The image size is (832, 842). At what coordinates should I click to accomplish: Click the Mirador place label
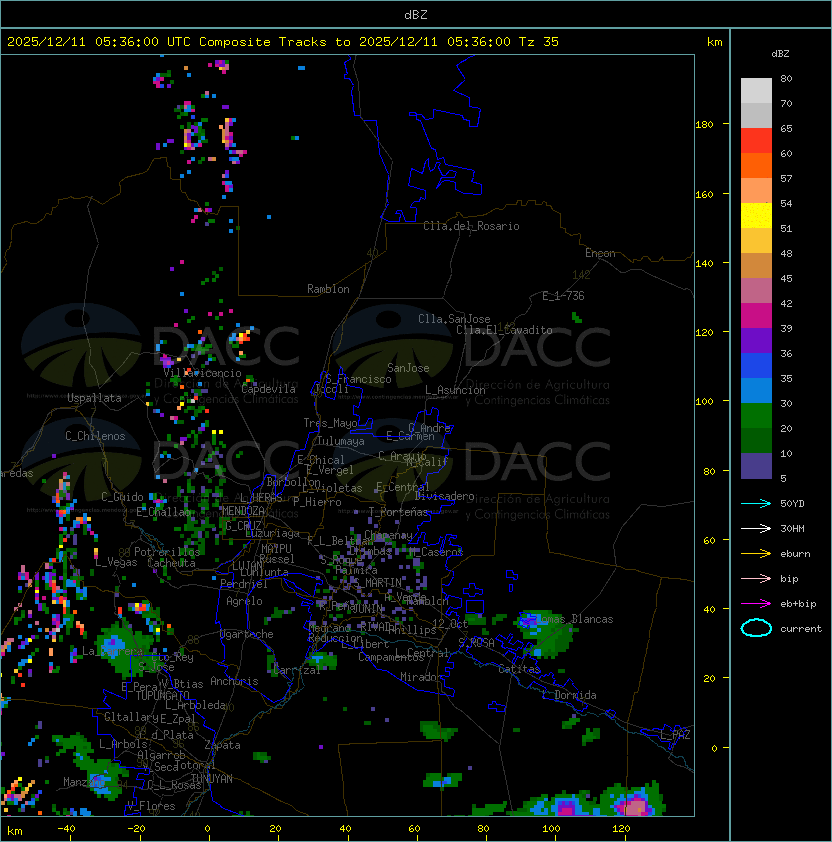[421, 677]
